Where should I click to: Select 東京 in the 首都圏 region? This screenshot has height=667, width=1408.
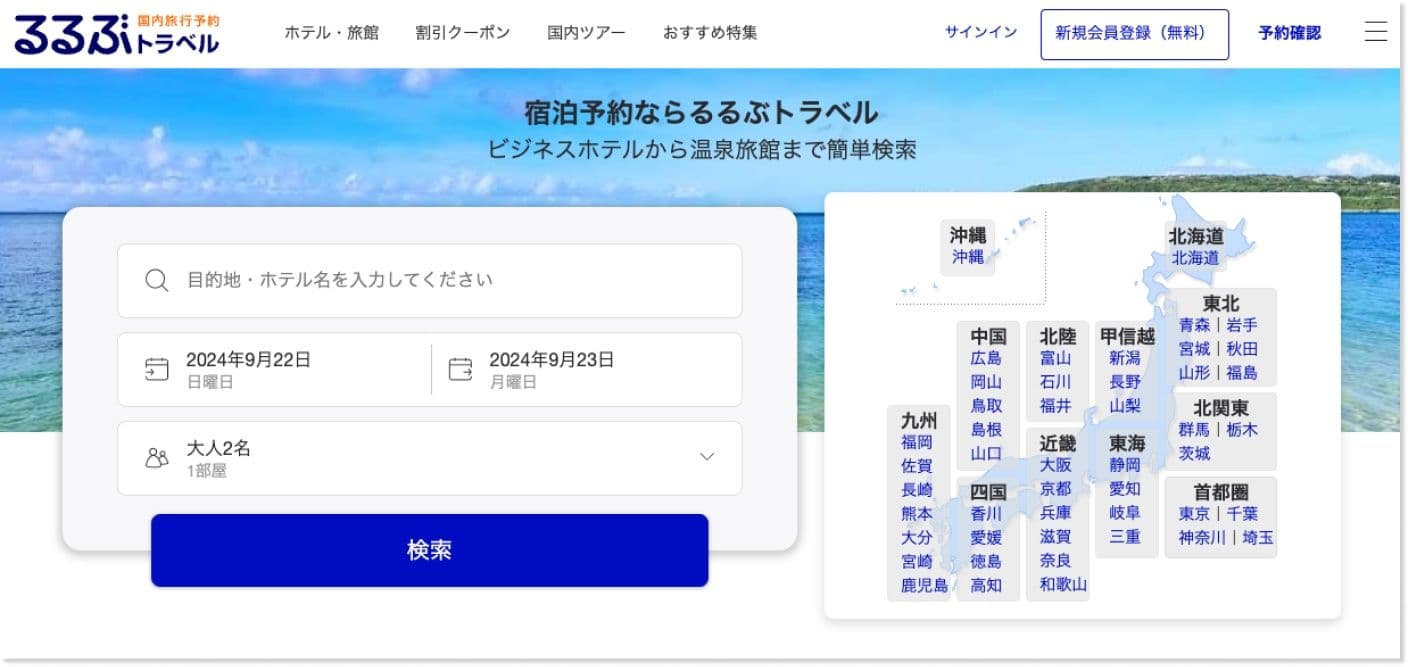[x=1193, y=513]
